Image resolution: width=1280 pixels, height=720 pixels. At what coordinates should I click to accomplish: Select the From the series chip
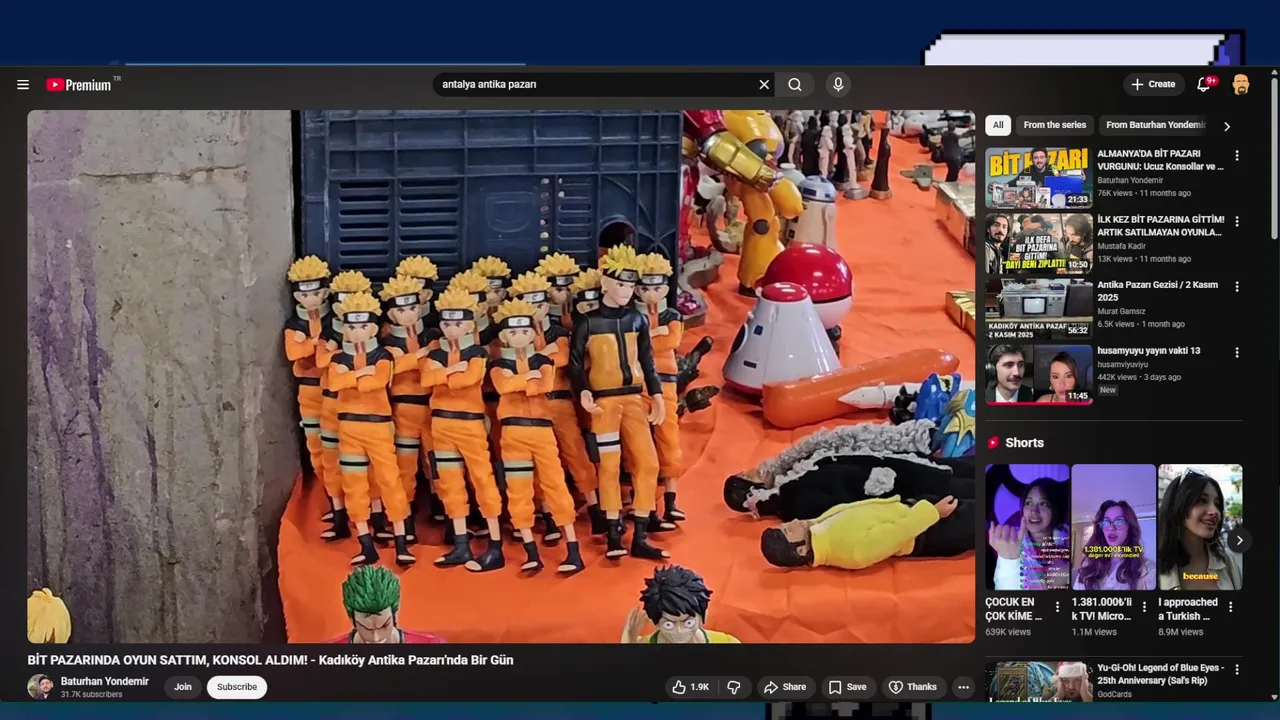tap(1054, 125)
